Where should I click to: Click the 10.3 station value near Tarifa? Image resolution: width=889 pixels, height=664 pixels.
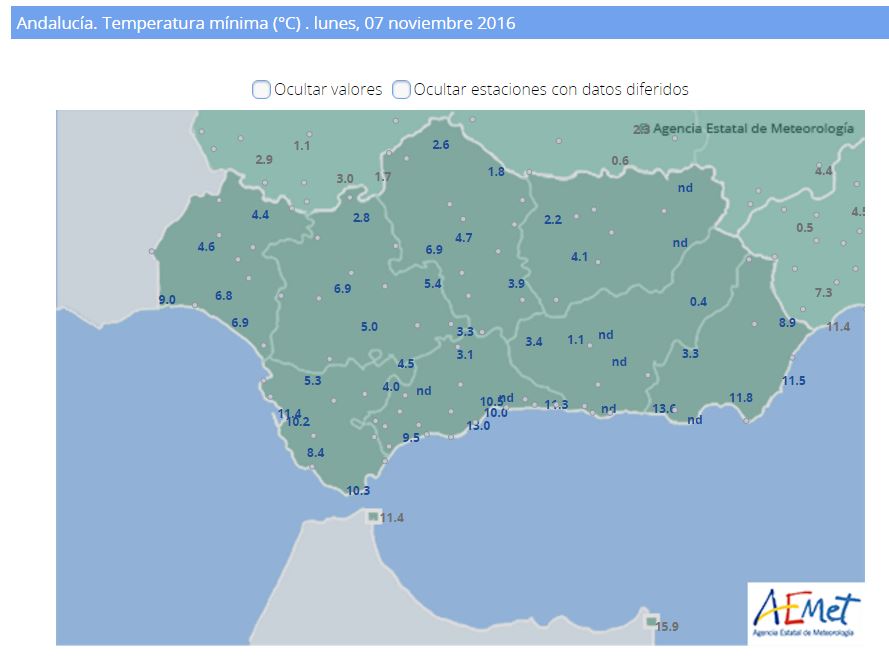pos(358,490)
